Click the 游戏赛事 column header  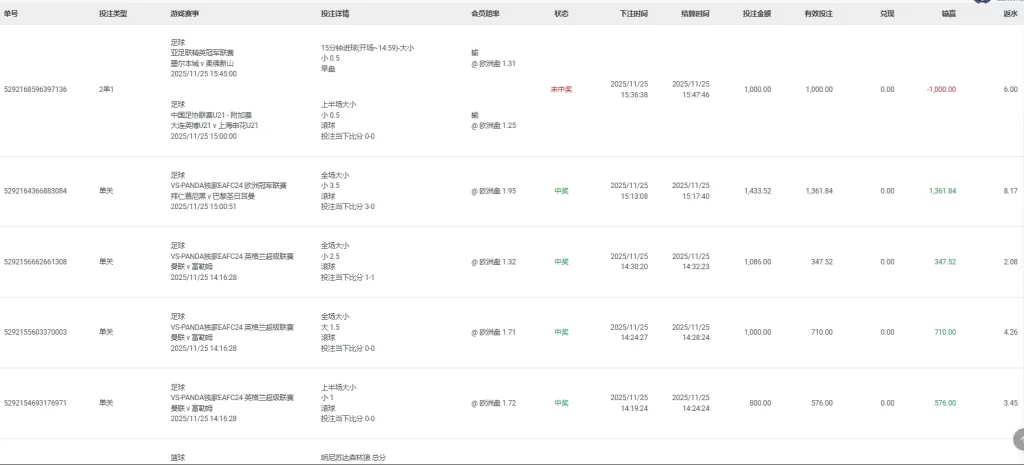pyautogui.click(x=185, y=15)
